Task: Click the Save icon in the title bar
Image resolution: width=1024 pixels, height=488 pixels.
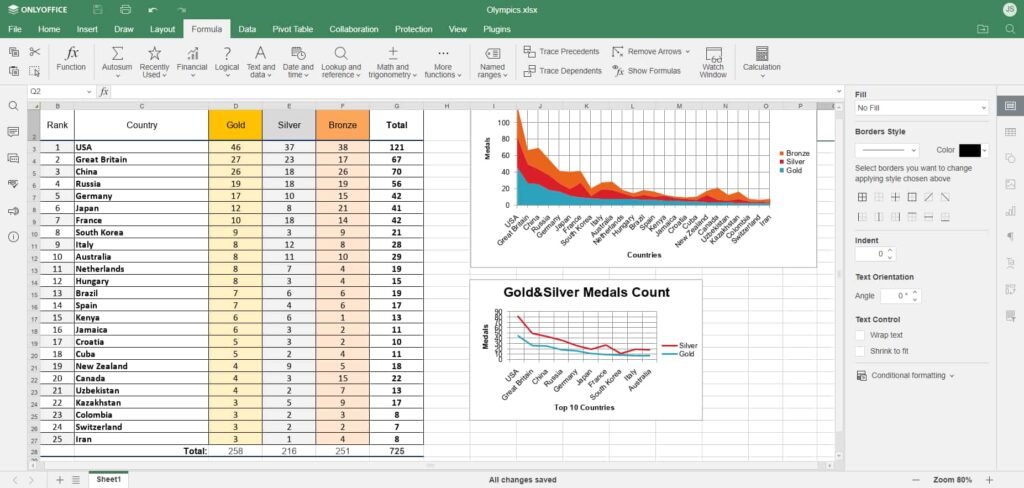Action: pyautogui.click(x=97, y=10)
